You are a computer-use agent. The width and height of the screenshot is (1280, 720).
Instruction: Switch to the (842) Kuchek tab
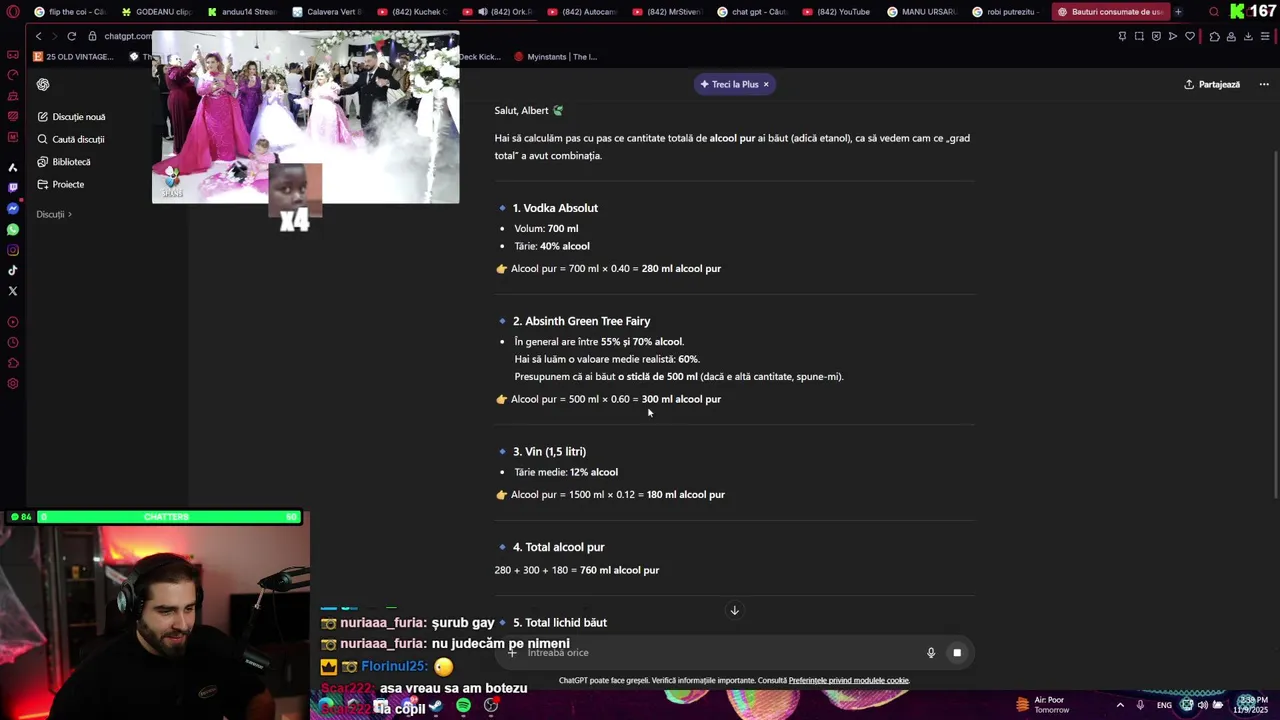coord(411,12)
